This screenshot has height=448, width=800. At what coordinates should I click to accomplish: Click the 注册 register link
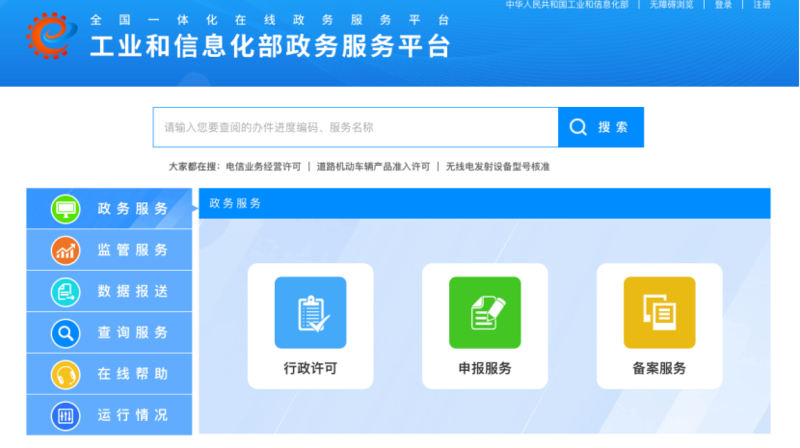point(762,5)
